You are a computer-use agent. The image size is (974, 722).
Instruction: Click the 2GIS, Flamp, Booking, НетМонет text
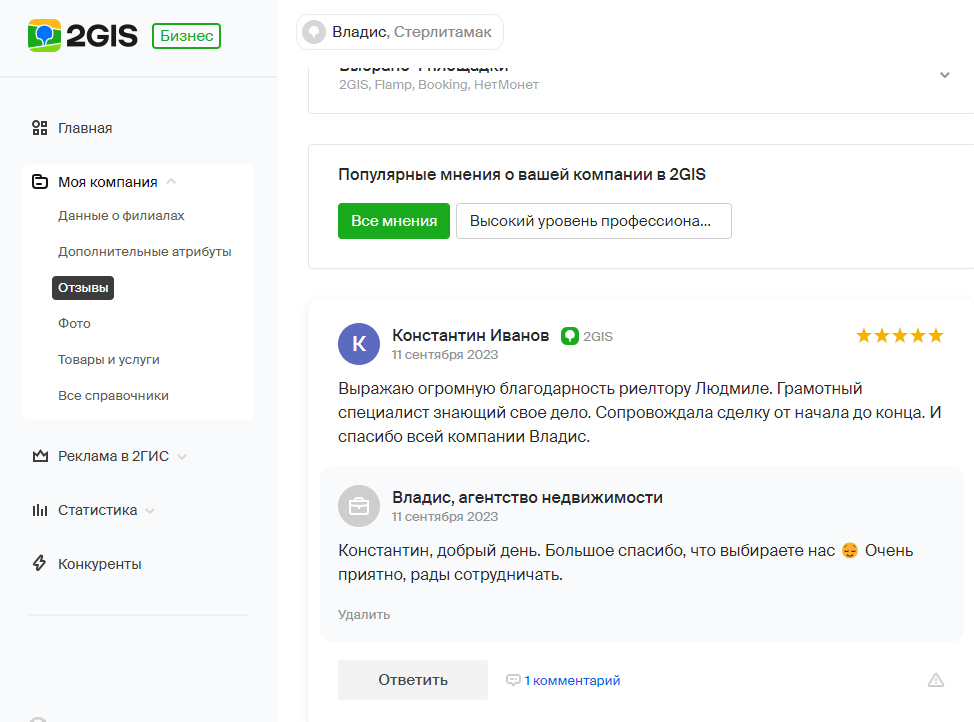[x=439, y=85]
